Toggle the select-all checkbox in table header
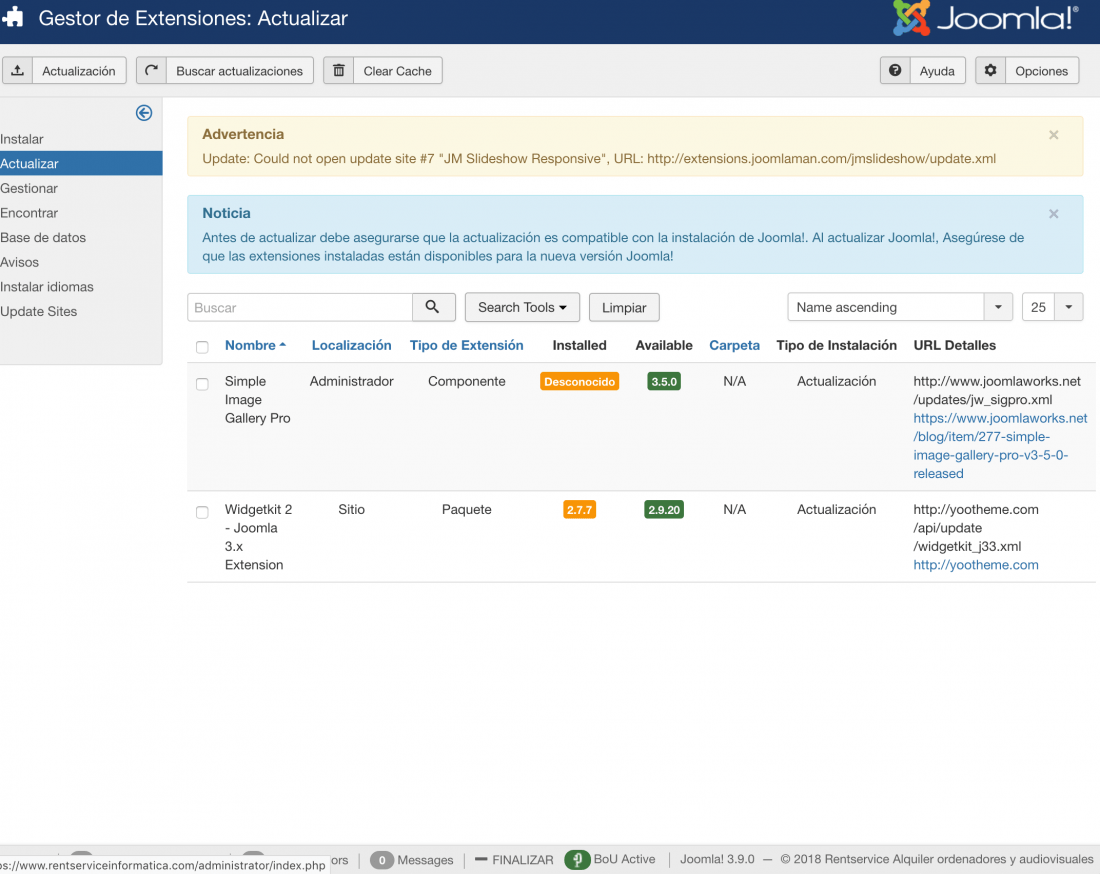This screenshot has width=1100, height=874. coord(202,347)
